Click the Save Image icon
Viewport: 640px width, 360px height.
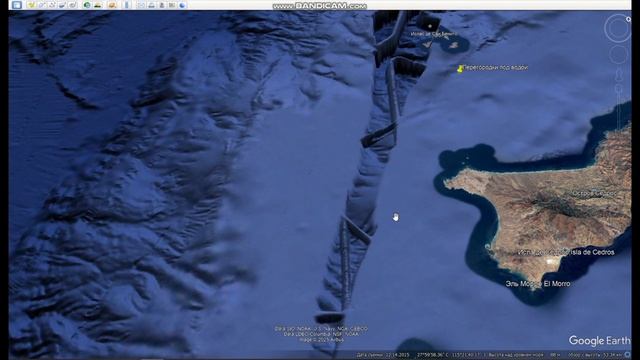[x=162, y=5]
